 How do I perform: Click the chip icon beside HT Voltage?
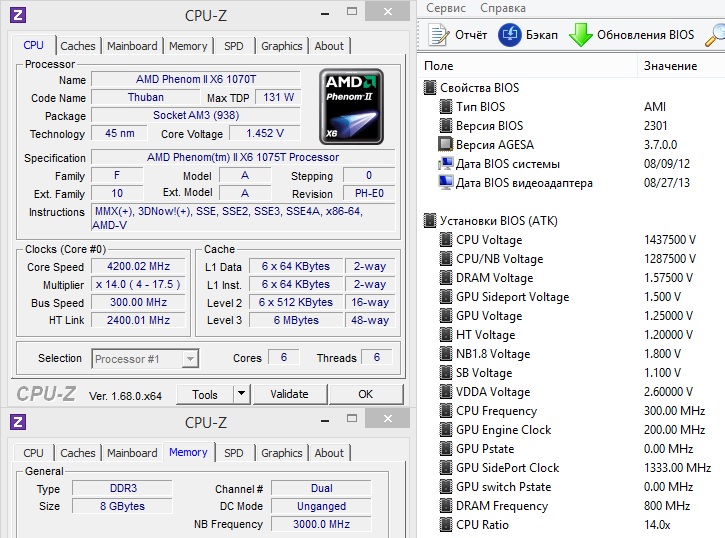click(x=445, y=335)
